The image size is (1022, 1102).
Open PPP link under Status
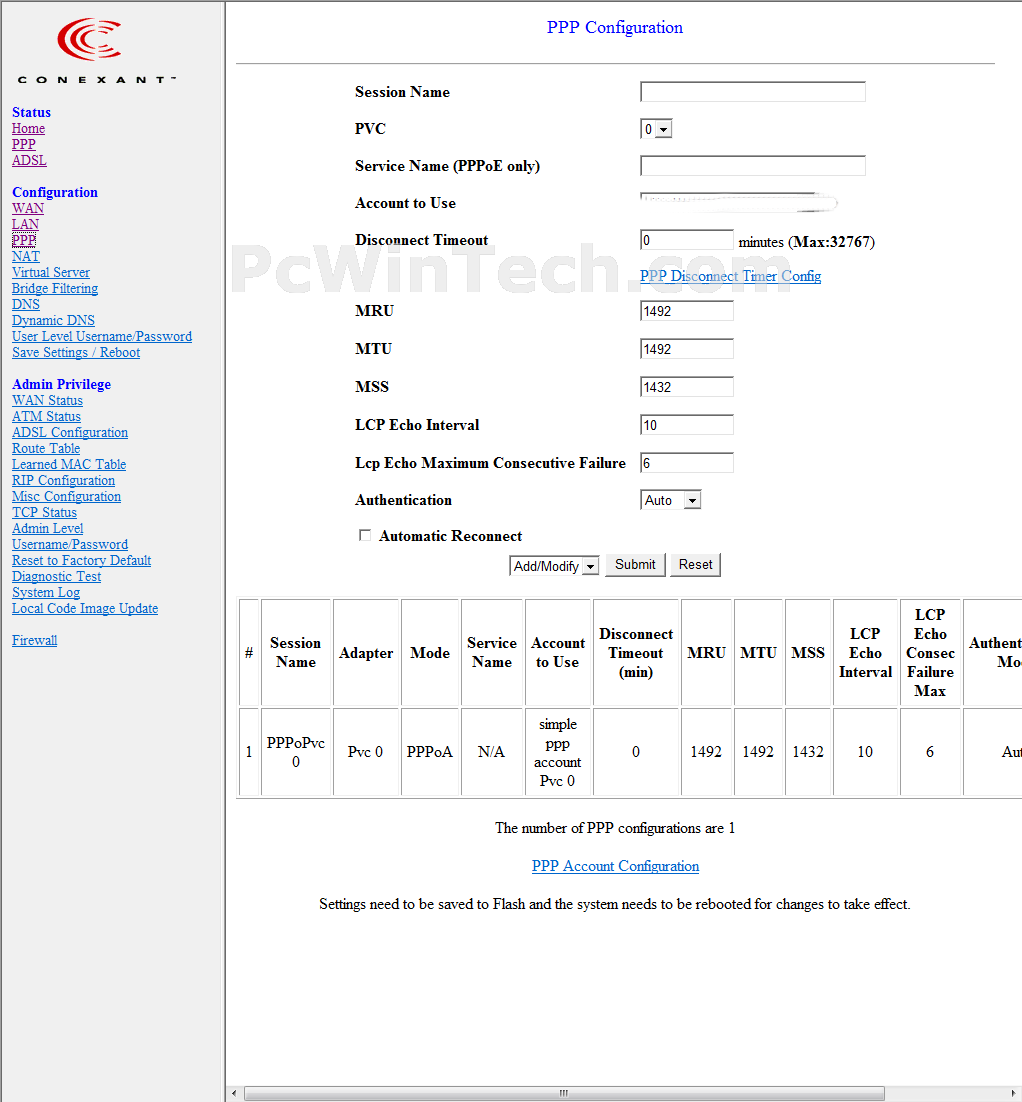23,144
